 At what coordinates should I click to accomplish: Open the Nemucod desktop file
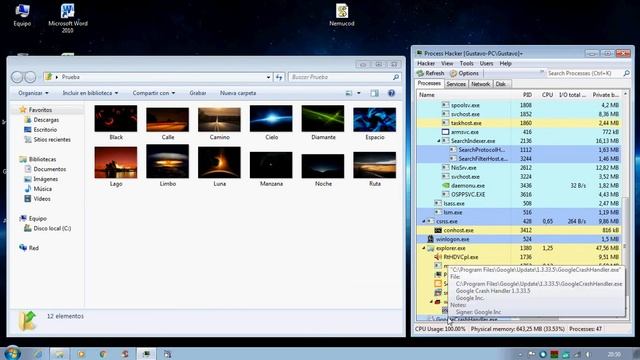[x=342, y=15]
